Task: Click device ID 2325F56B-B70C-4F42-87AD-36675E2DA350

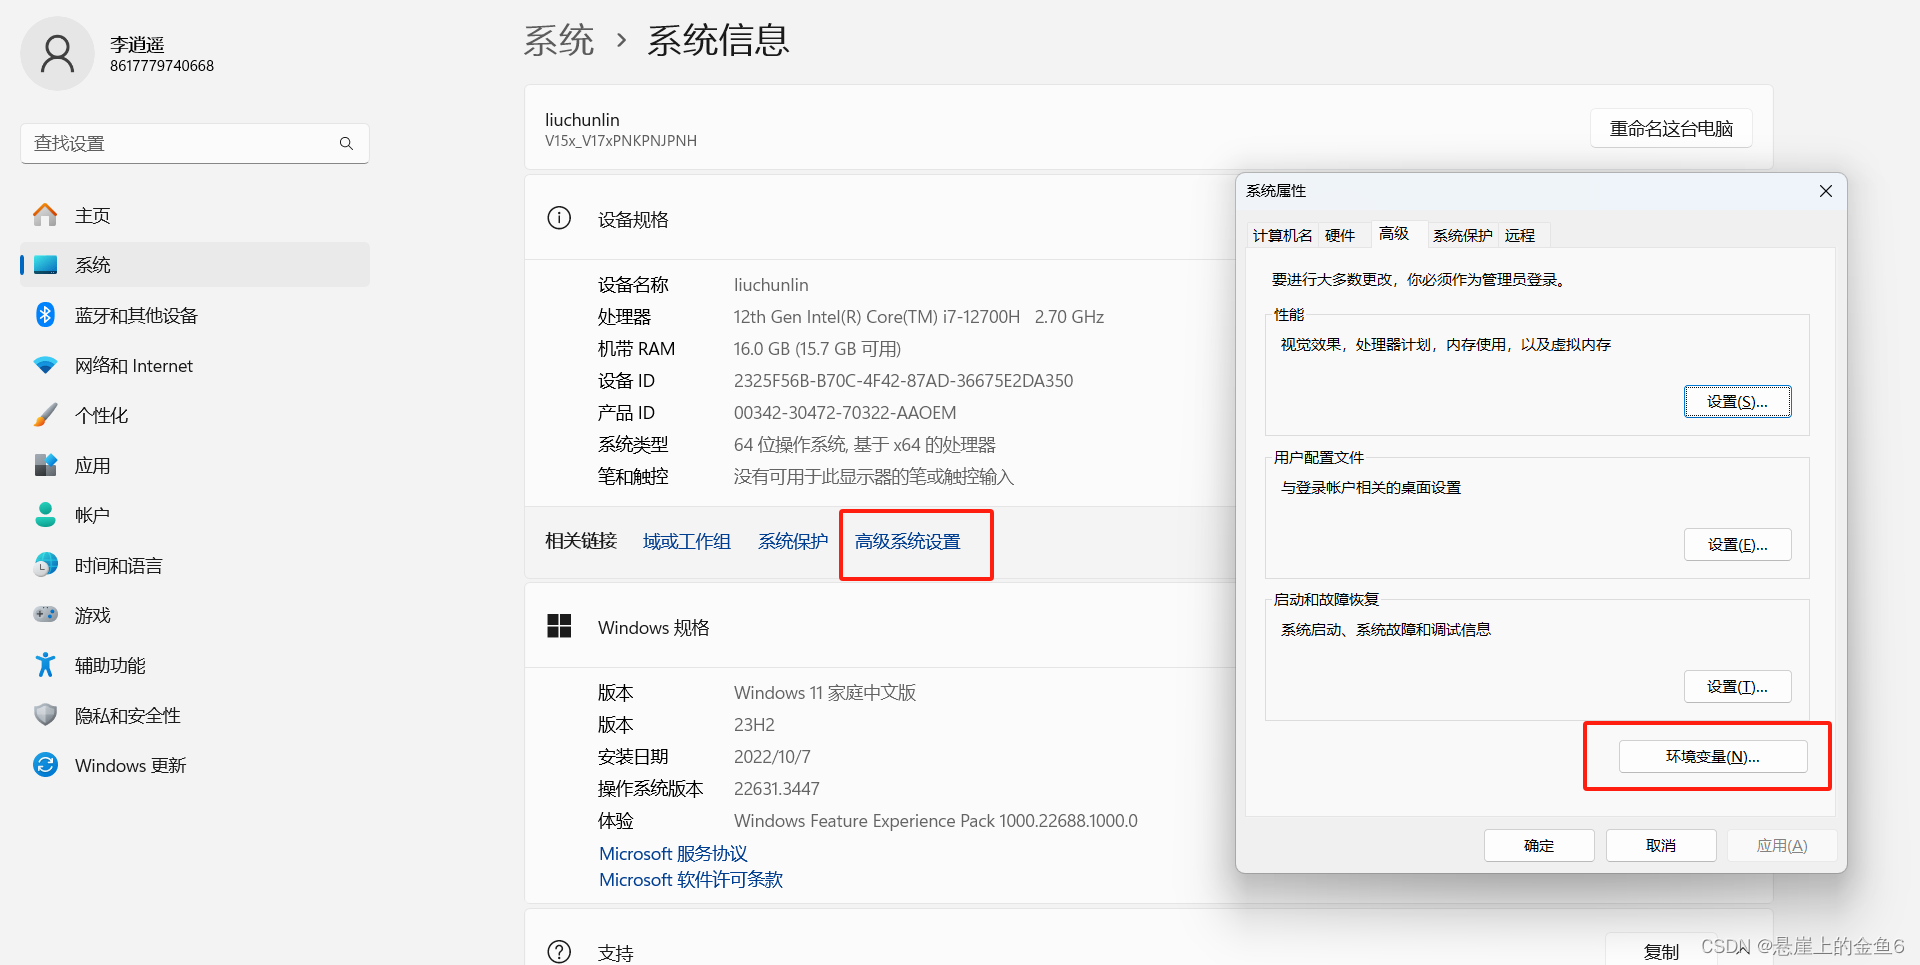Action: (x=903, y=381)
